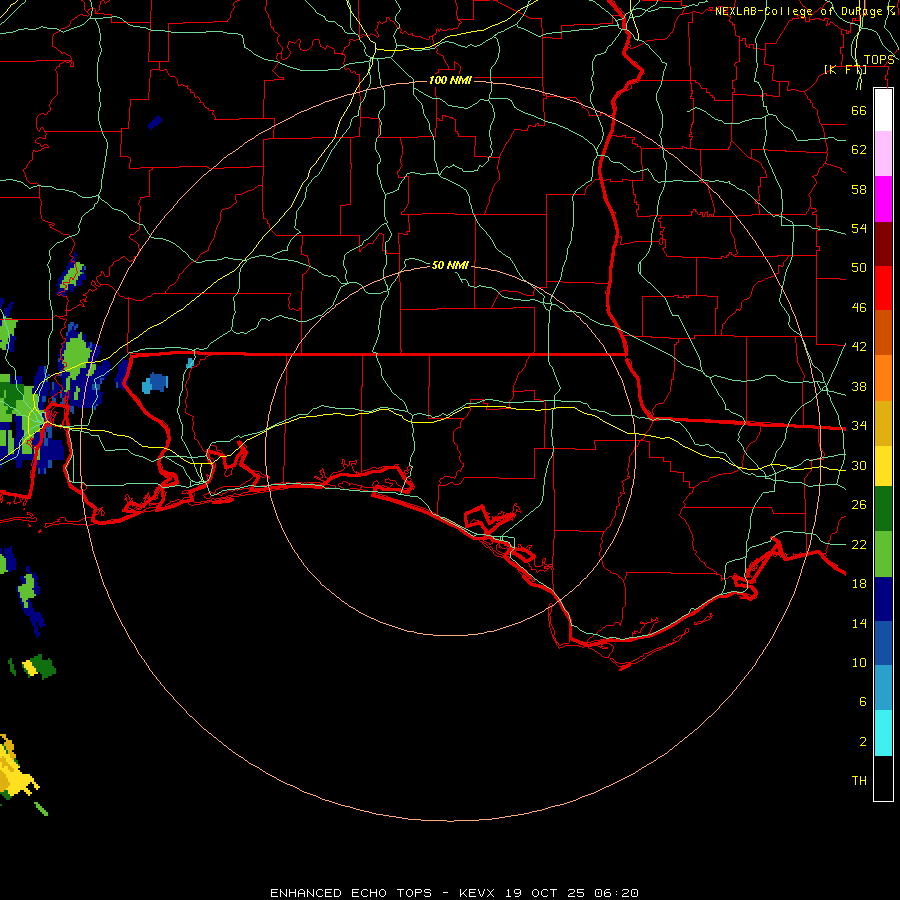900x900 pixels.
Task: Click the magenta legend swatch
Action: click(883, 199)
